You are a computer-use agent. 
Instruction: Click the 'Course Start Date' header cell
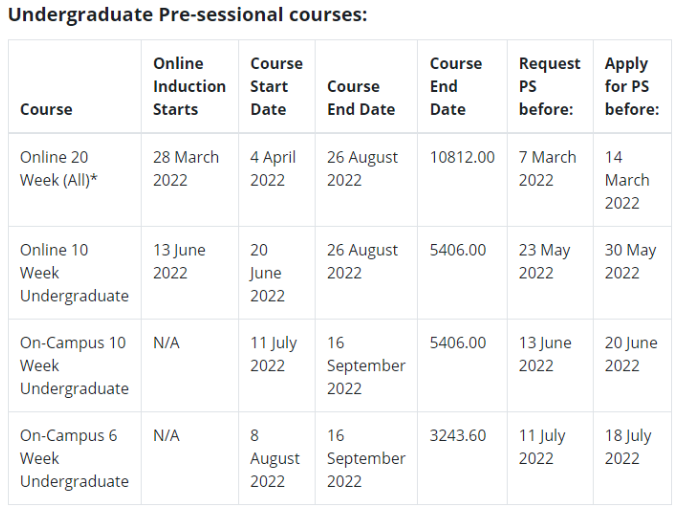tap(276, 86)
